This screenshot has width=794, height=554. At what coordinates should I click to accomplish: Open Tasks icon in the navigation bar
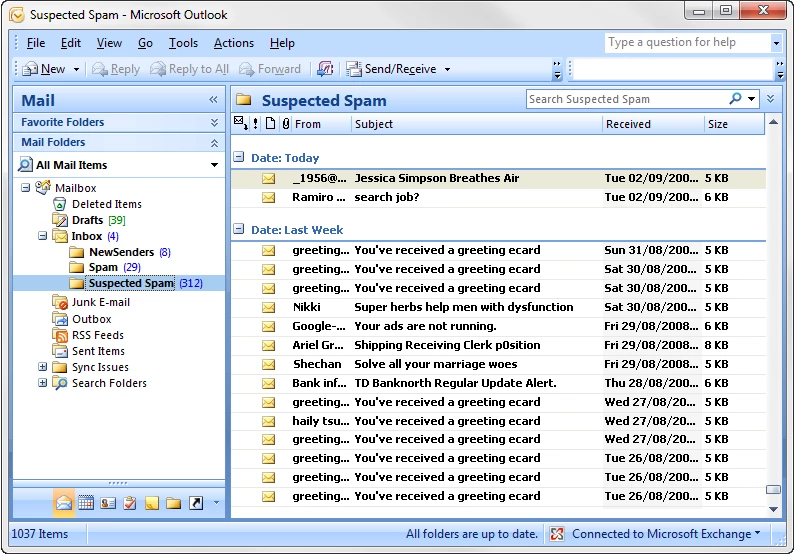tap(130, 503)
